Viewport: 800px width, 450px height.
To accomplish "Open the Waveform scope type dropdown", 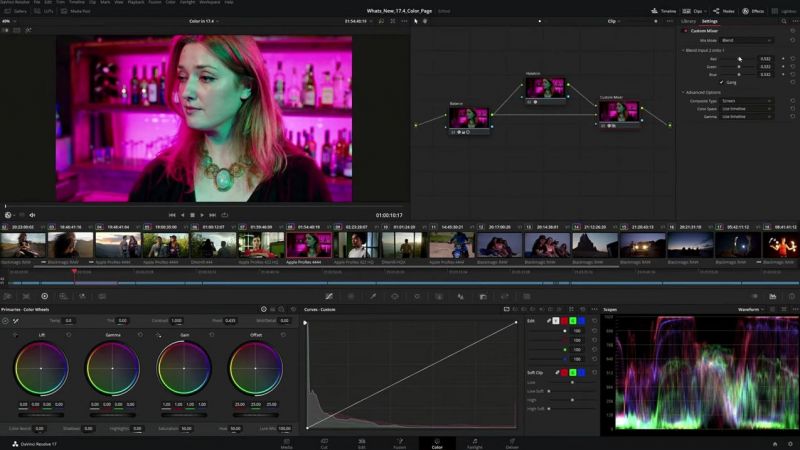I will click(751, 309).
